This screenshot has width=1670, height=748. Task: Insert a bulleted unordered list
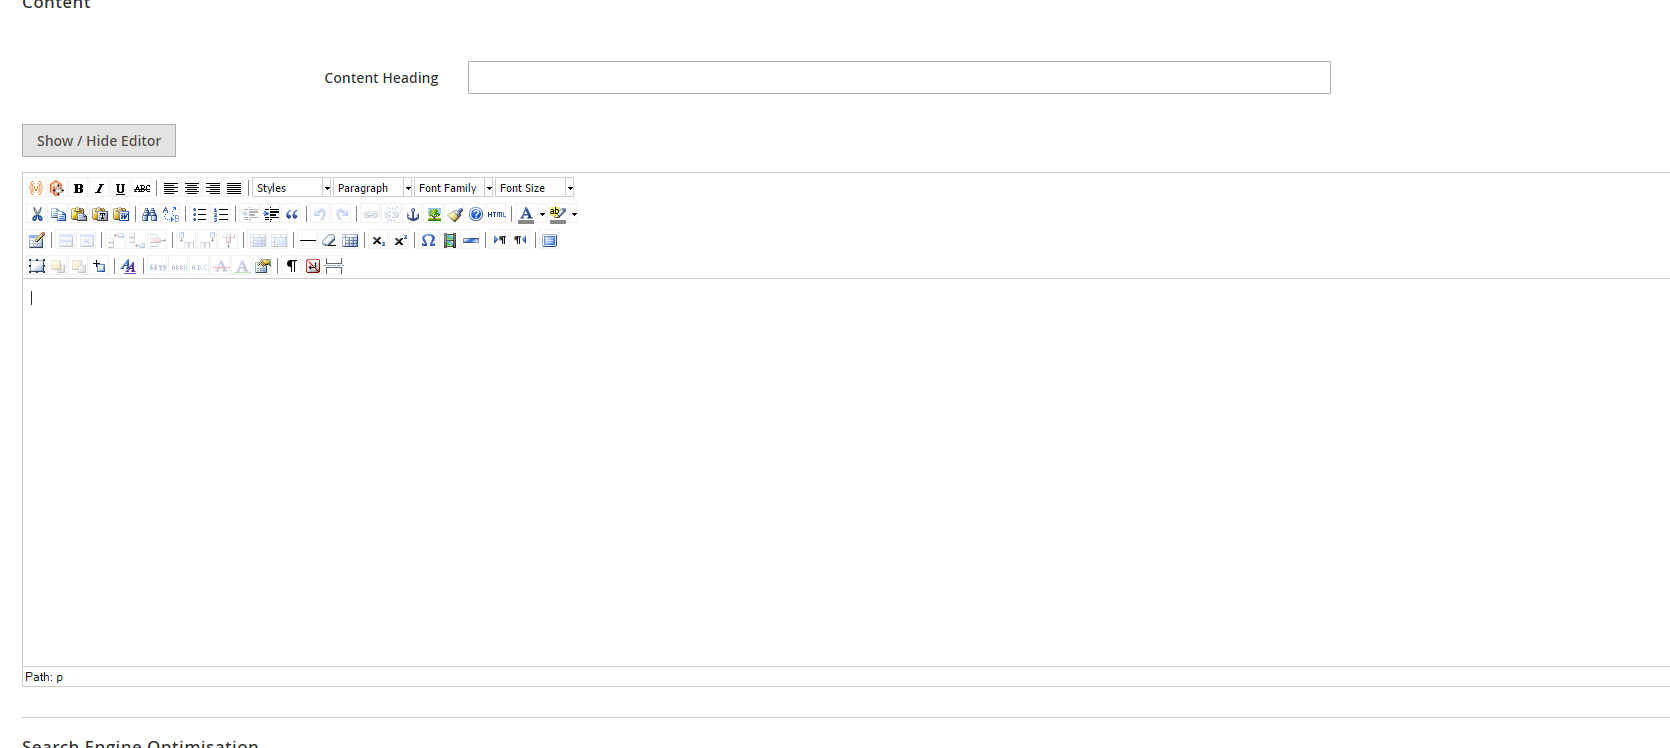pos(200,214)
